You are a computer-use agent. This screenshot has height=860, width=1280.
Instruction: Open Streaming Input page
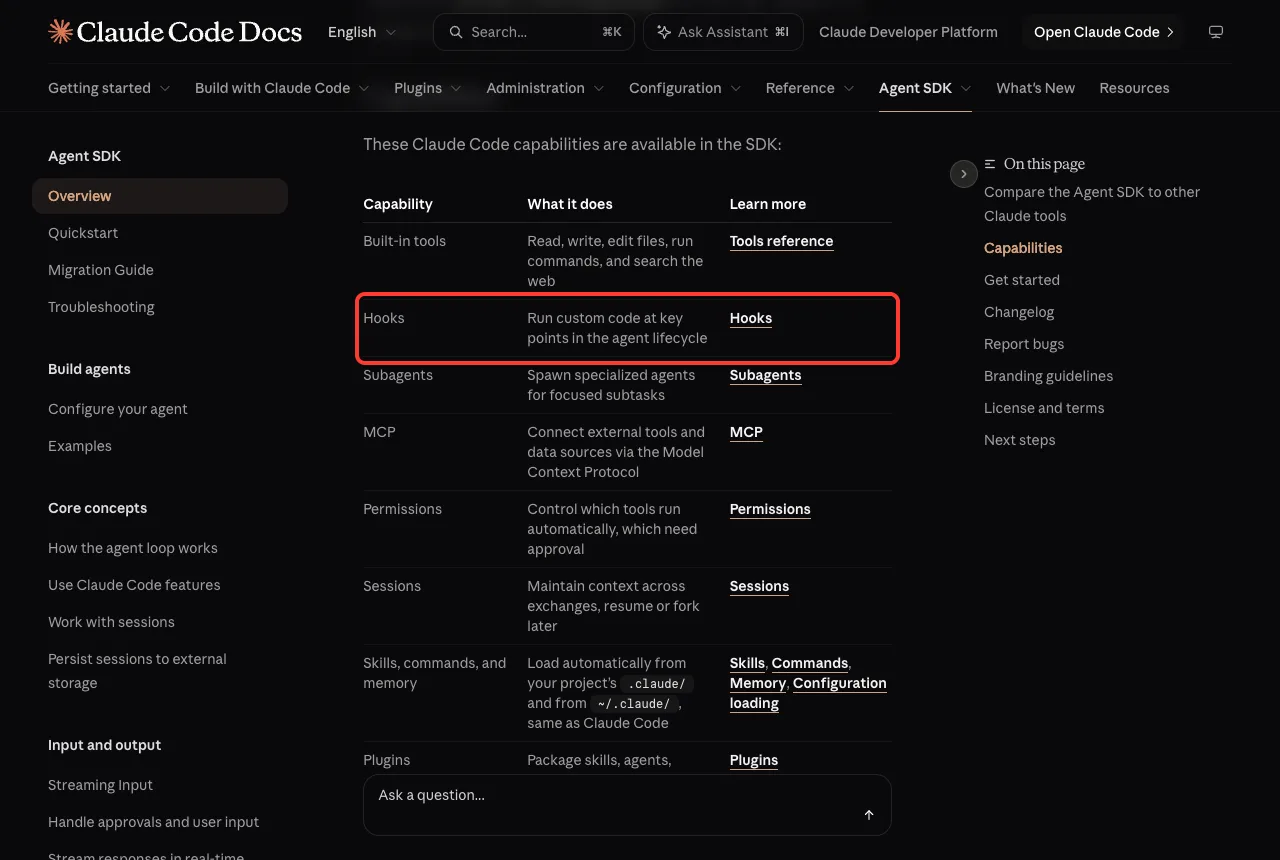click(x=100, y=785)
